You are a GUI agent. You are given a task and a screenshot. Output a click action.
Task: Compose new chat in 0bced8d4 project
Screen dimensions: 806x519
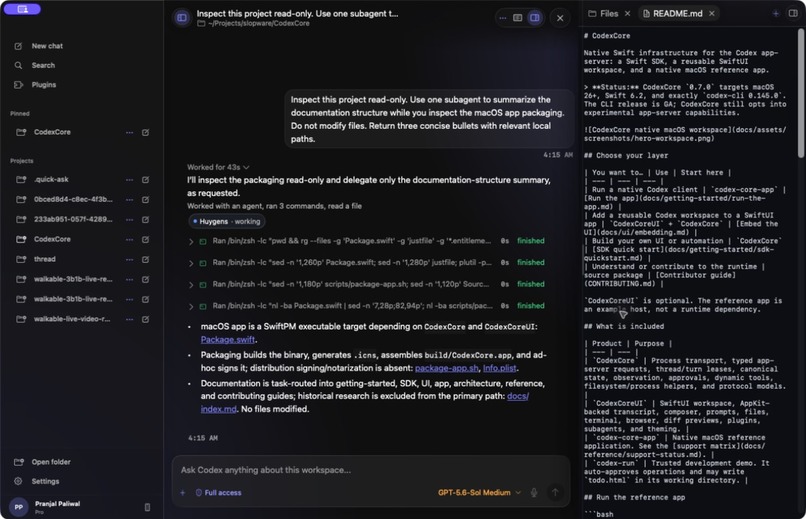pyautogui.click(x=145, y=199)
